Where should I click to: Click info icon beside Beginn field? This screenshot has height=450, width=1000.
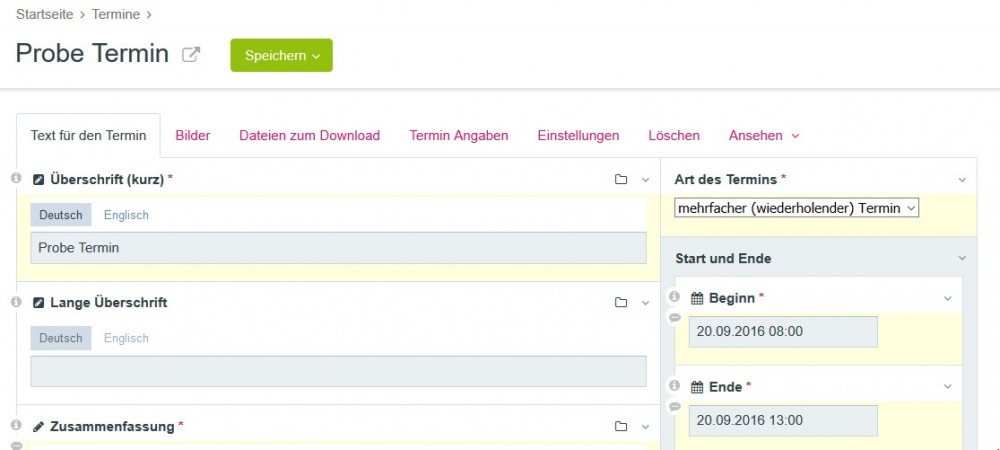[x=675, y=296]
